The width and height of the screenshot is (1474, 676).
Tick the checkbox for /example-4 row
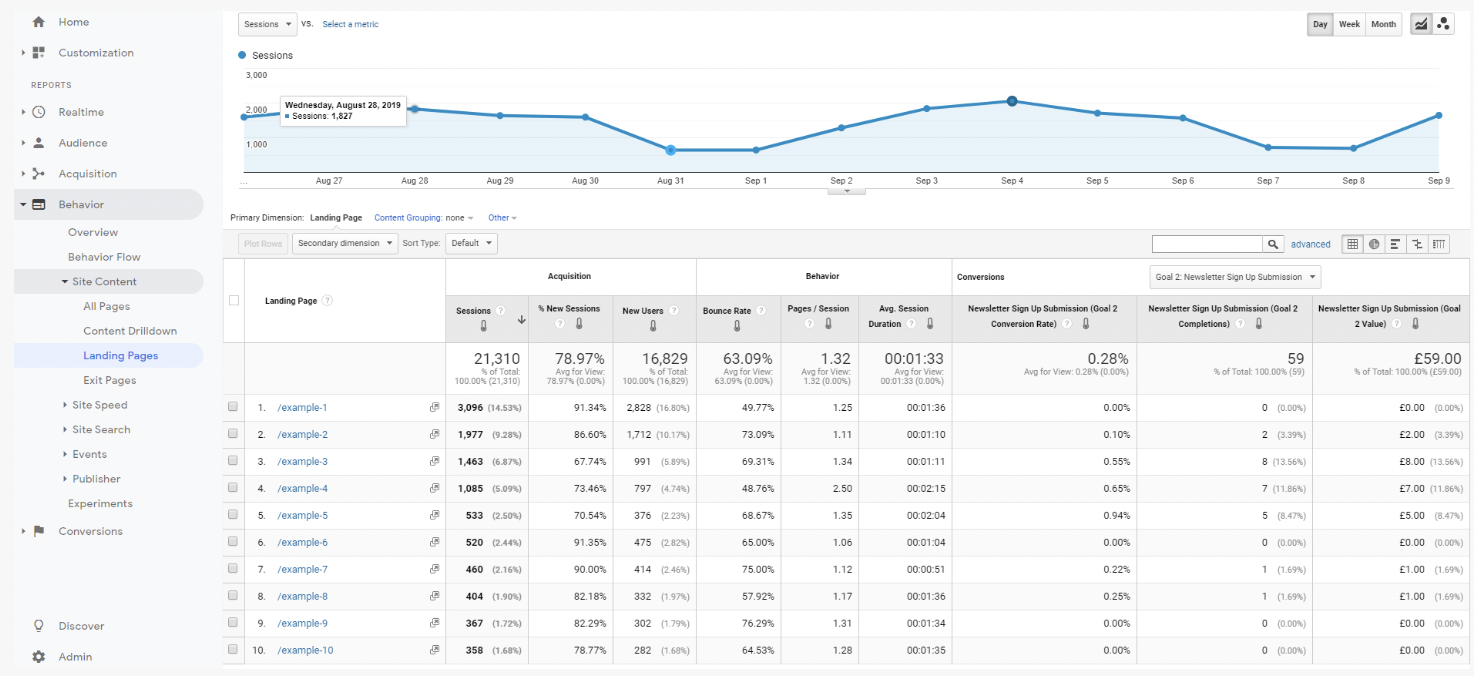pos(233,489)
